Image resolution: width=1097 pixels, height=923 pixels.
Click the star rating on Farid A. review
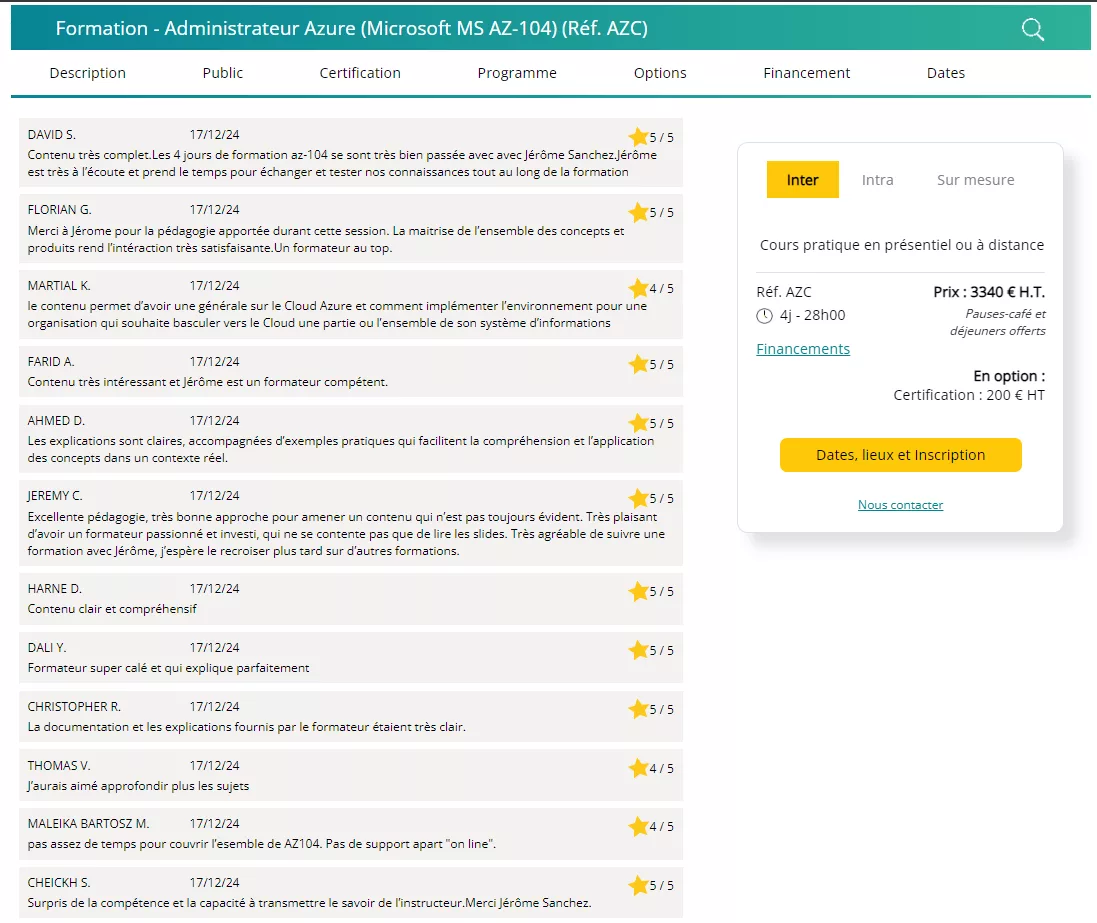(638, 364)
